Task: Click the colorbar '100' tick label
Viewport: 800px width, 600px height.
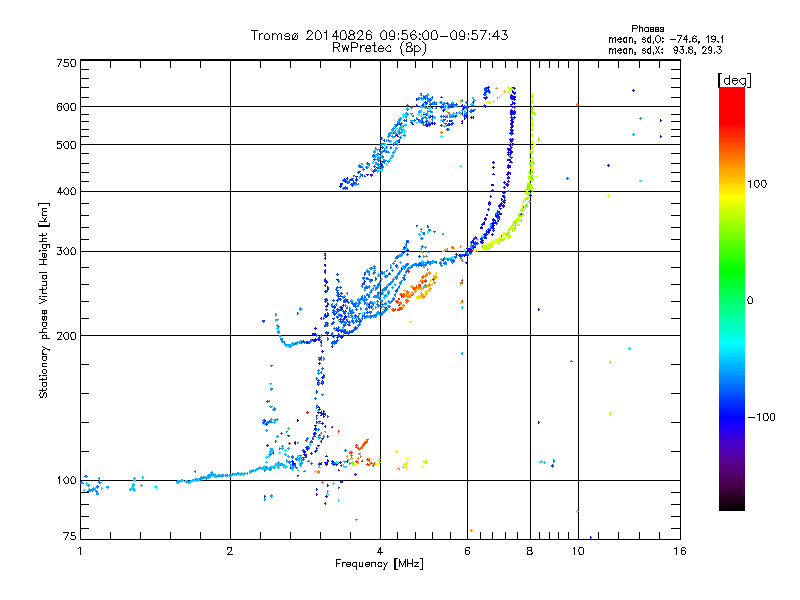Action: point(757,184)
